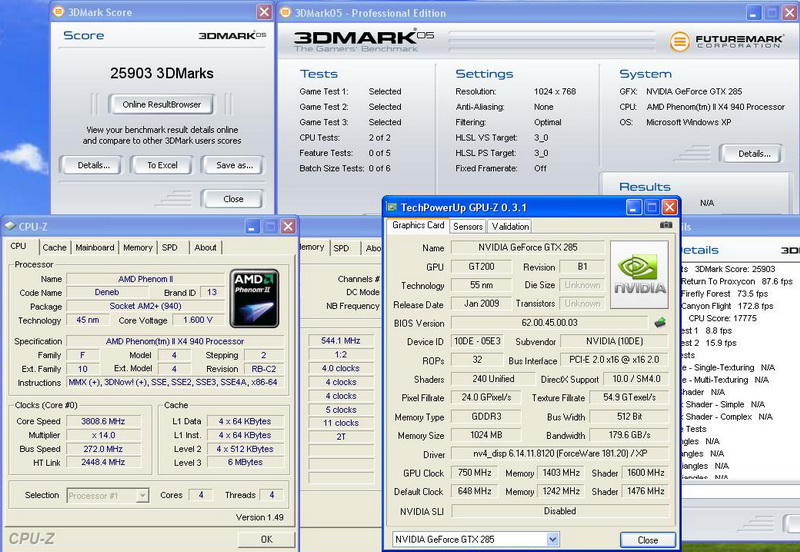Open the Mainboard tab in CPU-Z
Screen dimensions: 800x552
click(94, 247)
